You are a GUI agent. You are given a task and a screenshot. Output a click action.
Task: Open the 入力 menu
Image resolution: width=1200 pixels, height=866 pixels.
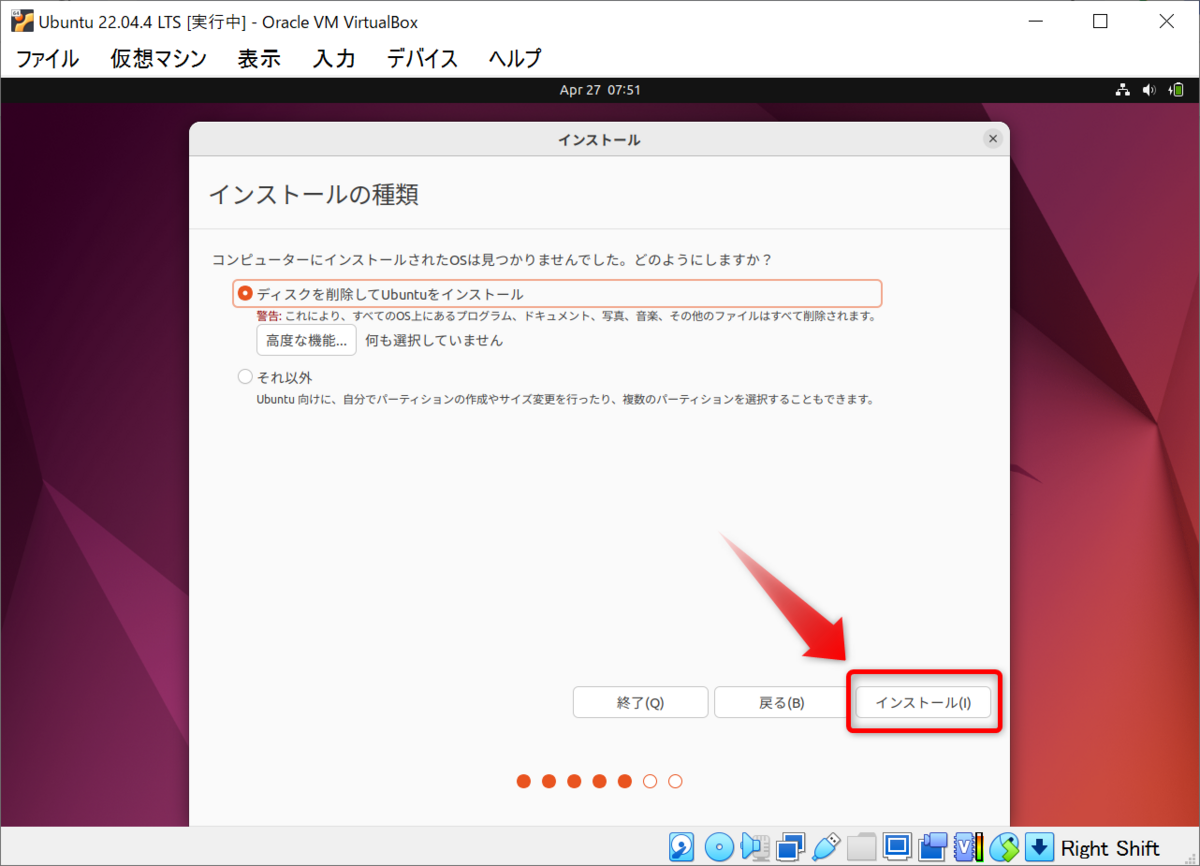tap(334, 59)
